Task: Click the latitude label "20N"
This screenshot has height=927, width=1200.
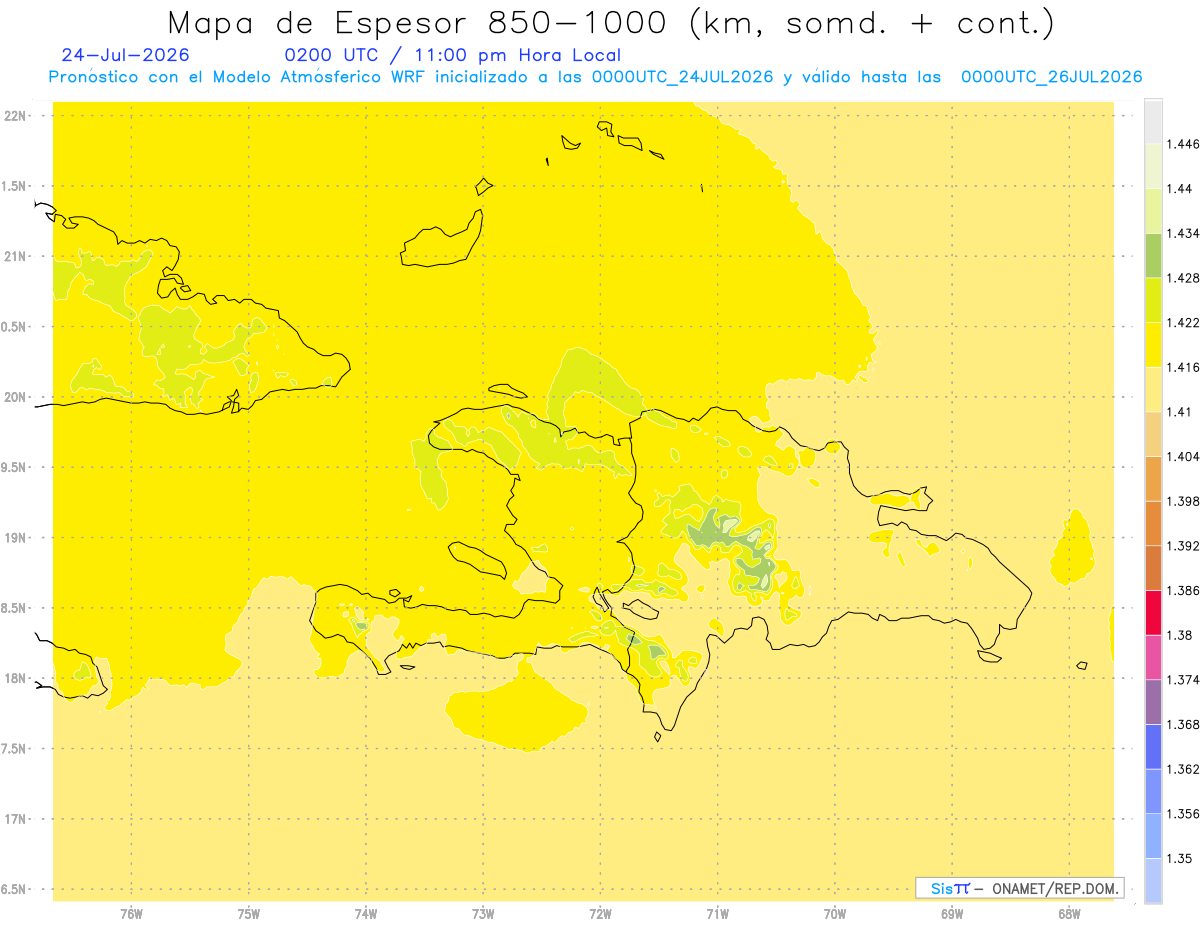Action: click(15, 397)
